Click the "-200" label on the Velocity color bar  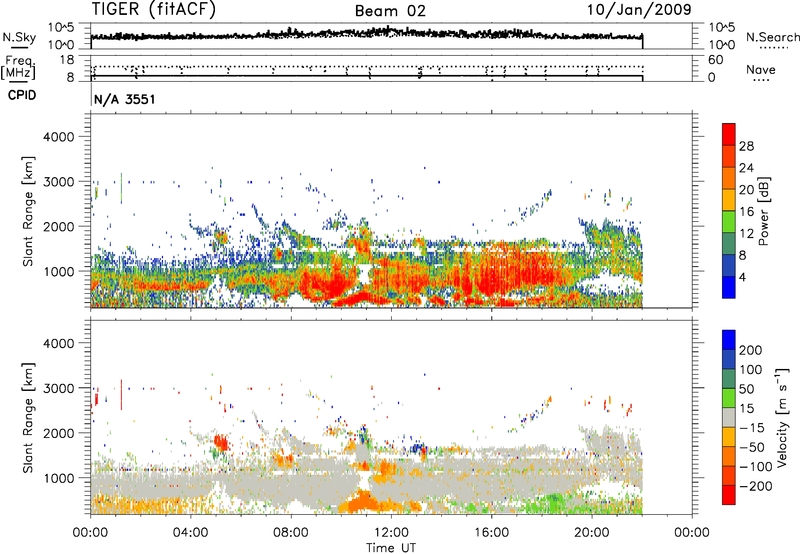[x=756, y=487]
